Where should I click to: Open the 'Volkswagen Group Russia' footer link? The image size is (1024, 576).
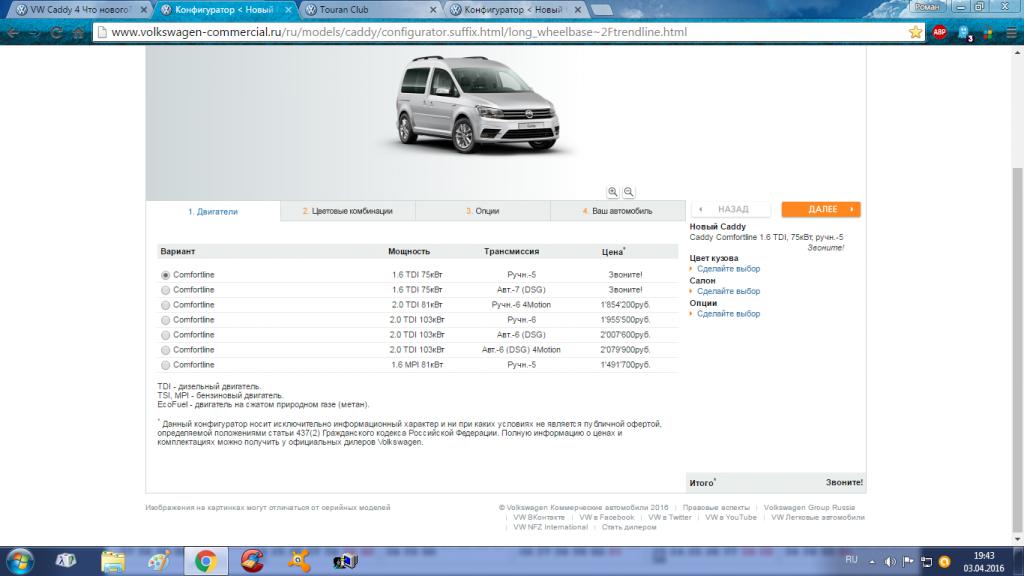(x=809, y=507)
